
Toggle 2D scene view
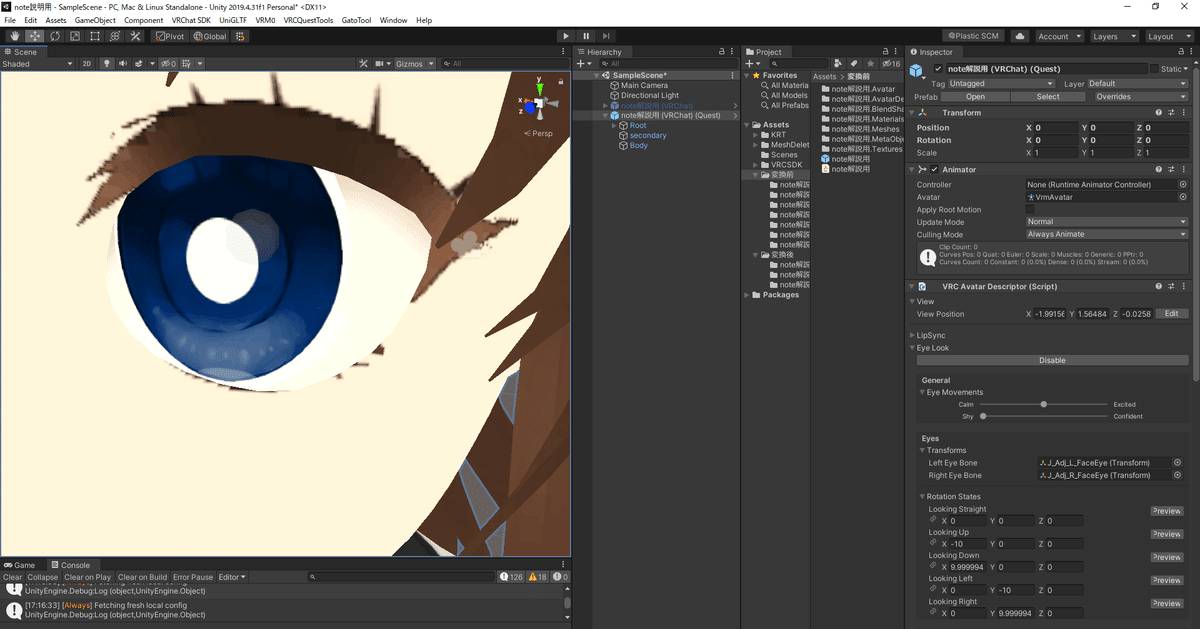tap(87, 63)
